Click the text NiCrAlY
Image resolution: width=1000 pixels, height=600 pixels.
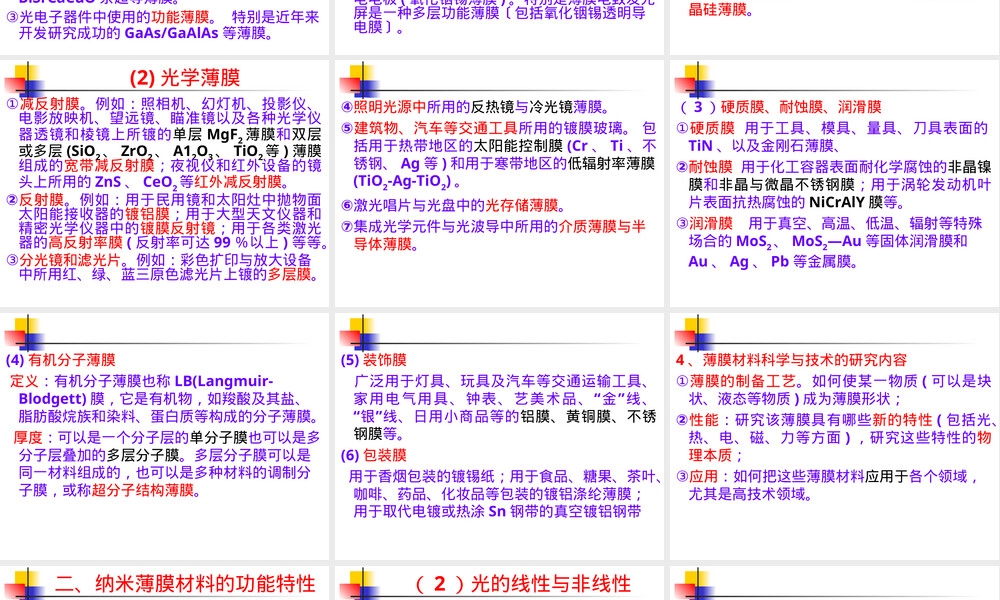tap(837, 203)
